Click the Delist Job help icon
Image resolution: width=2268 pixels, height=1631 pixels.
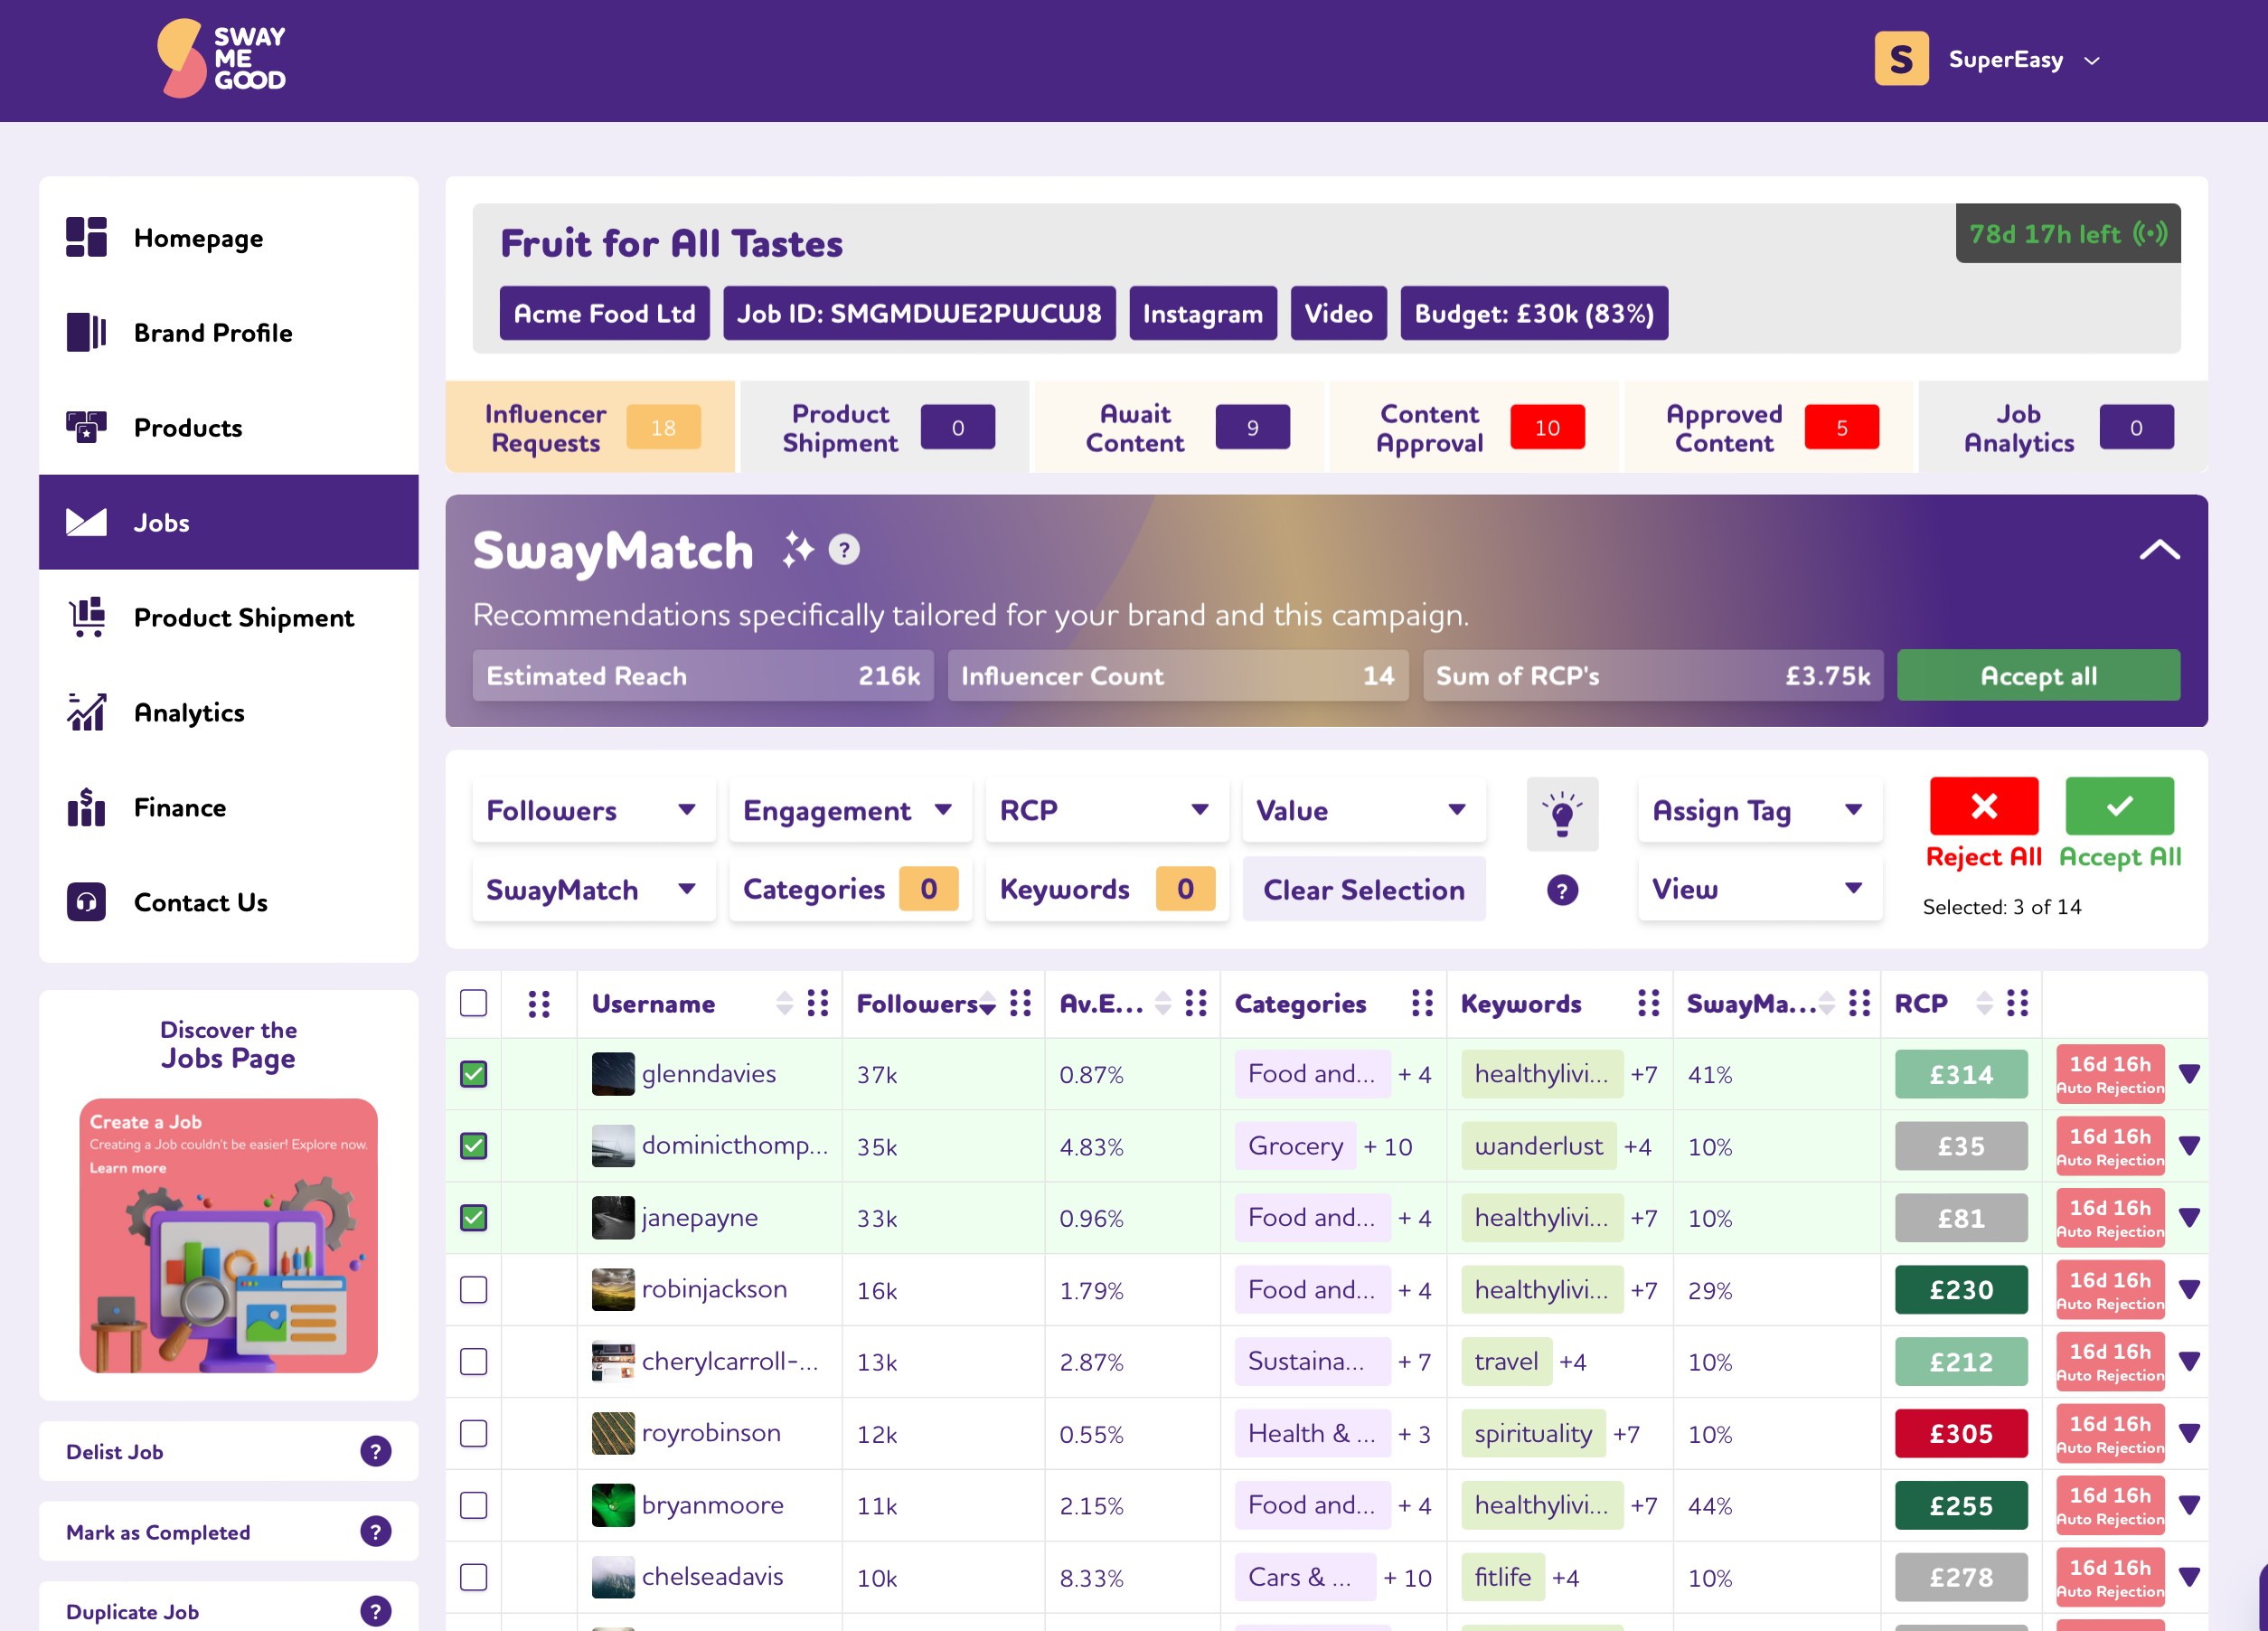coord(375,1451)
